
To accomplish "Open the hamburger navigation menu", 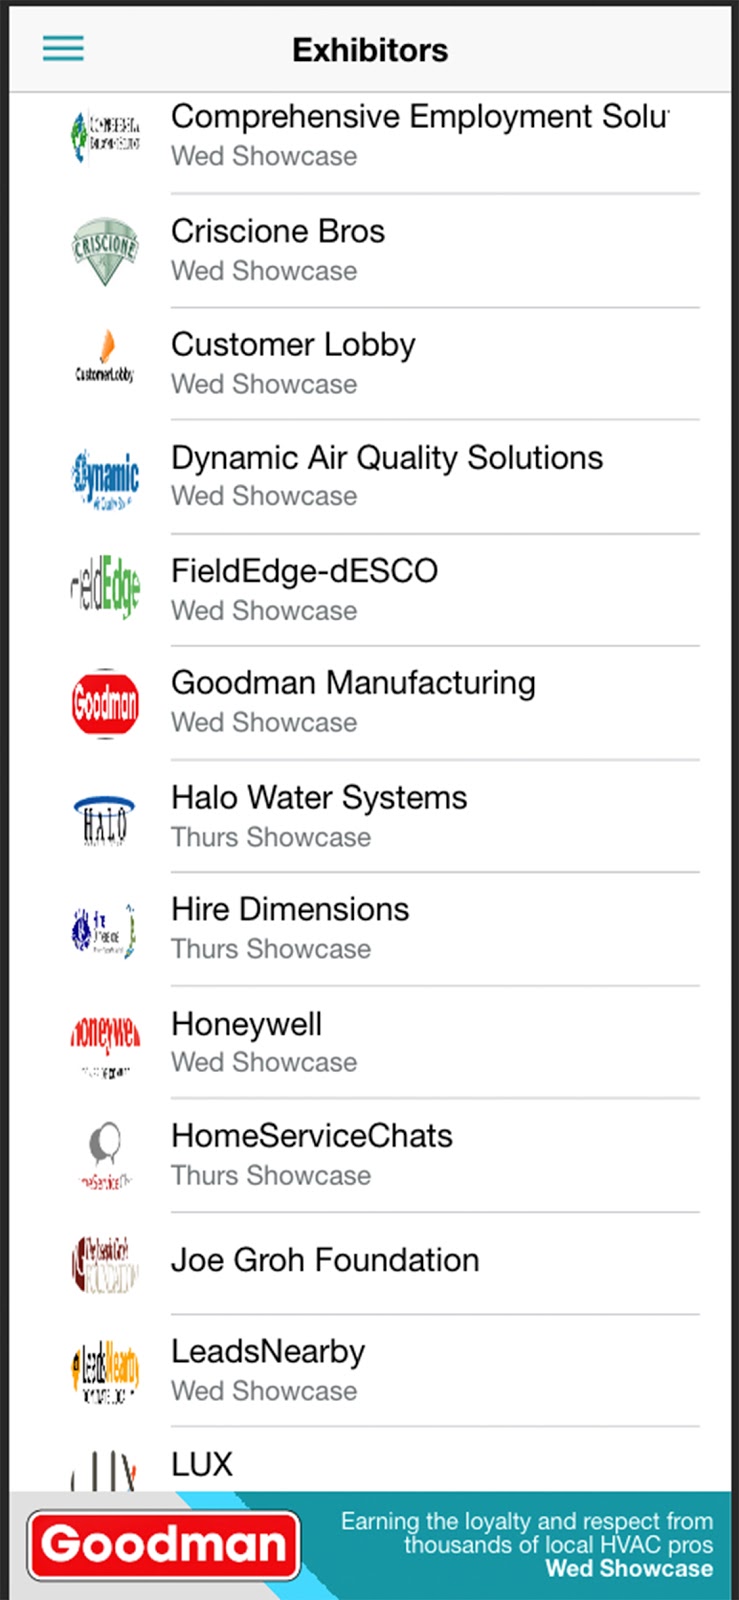I will pyautogui.click(x=63, y=49).
